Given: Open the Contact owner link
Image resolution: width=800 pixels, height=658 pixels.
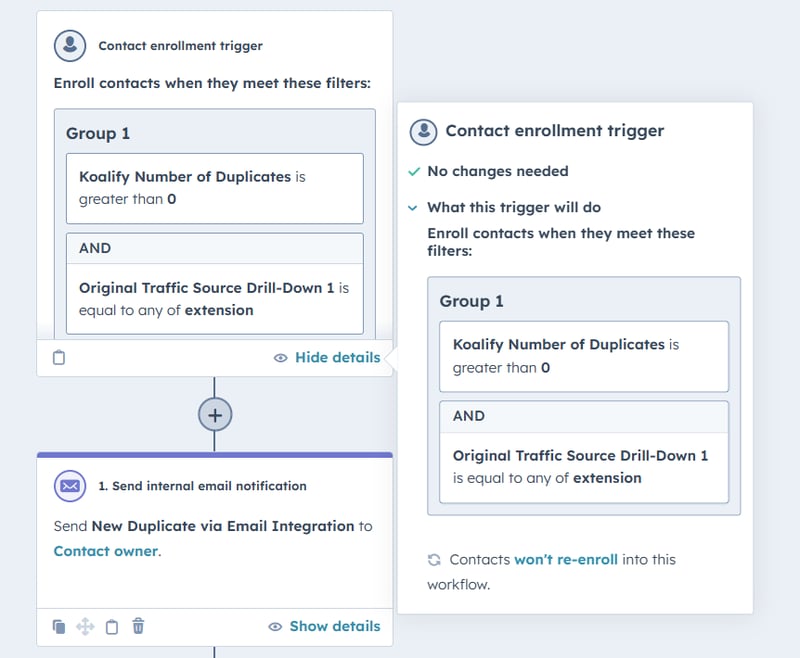Looking at the screenshot, I should click(105, 551).
